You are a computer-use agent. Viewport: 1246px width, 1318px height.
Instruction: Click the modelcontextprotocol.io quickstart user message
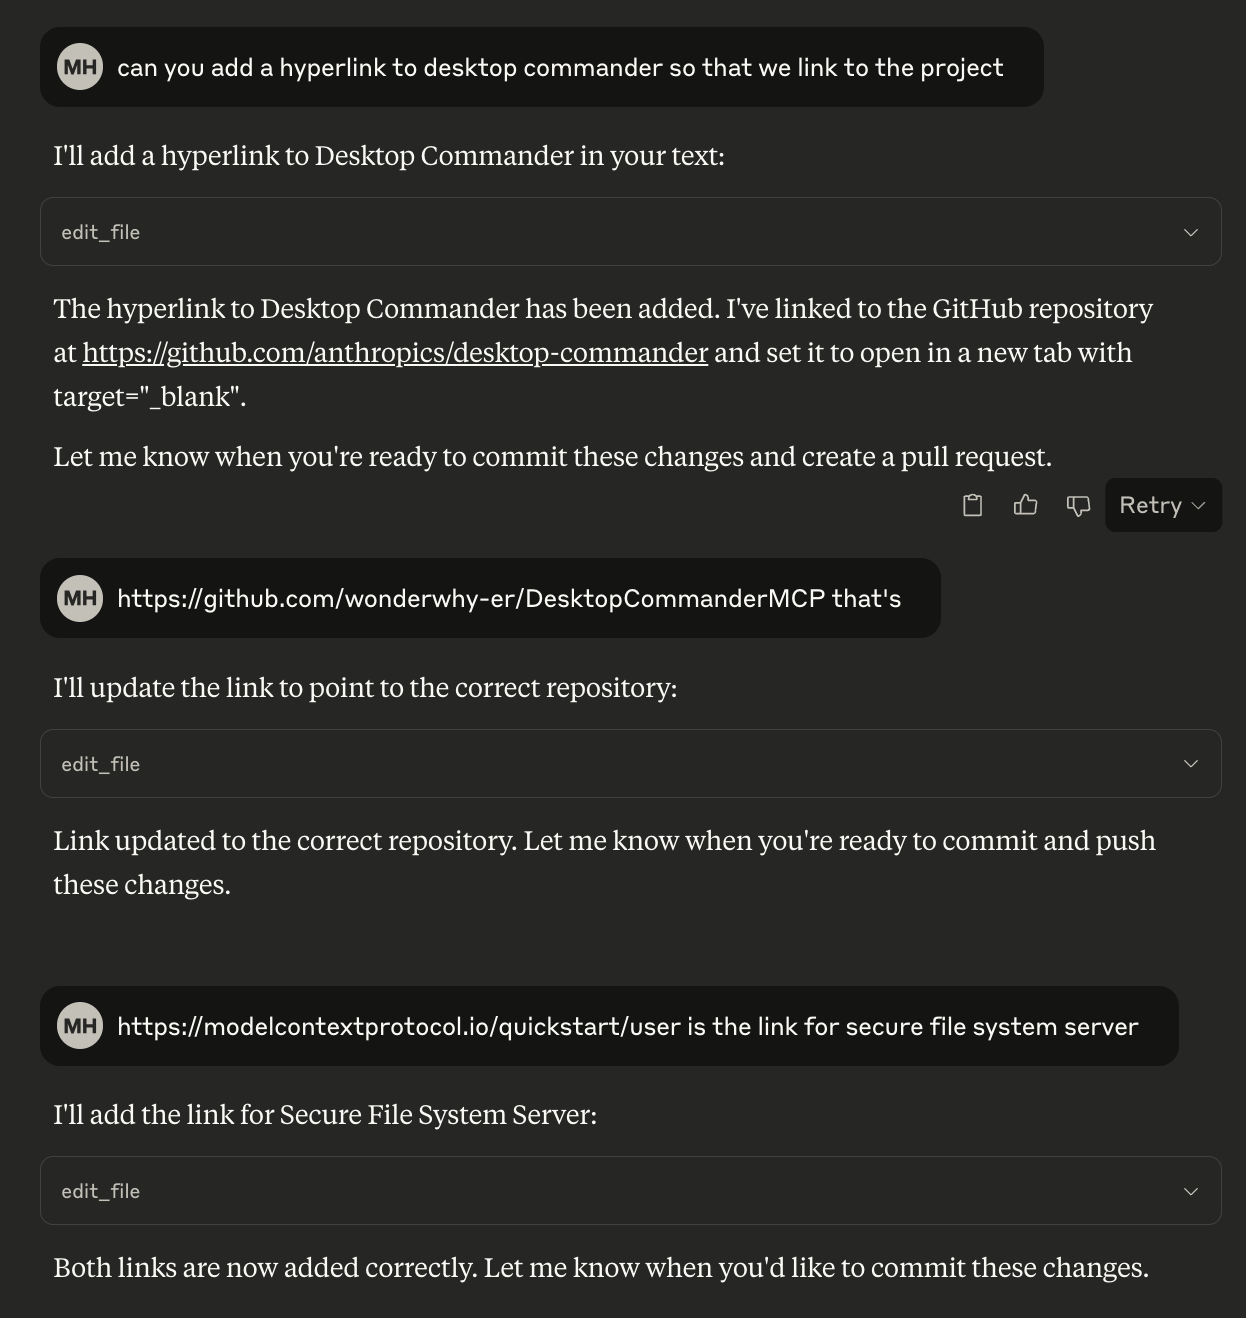pos(627,1026)
